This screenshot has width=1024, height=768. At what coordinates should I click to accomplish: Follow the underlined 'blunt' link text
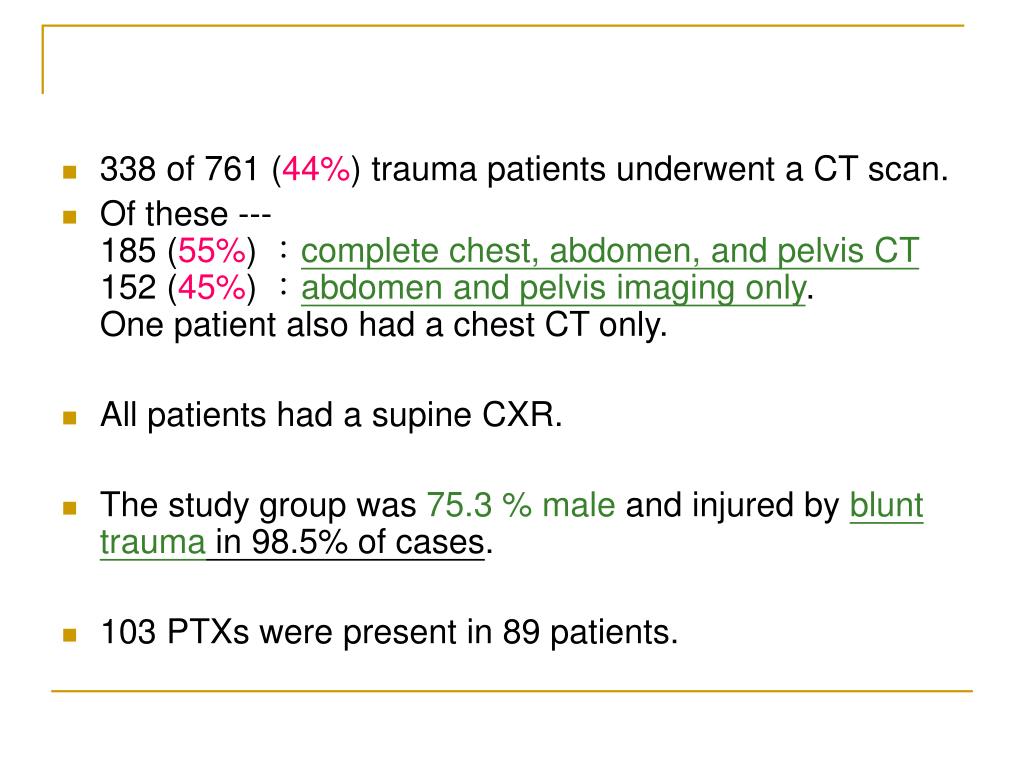point(886,505)
